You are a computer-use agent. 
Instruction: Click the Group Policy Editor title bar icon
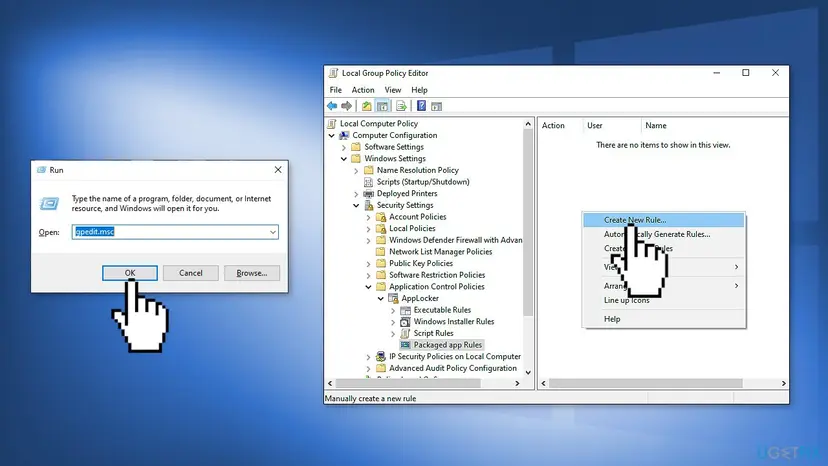[x=333, y=73]
